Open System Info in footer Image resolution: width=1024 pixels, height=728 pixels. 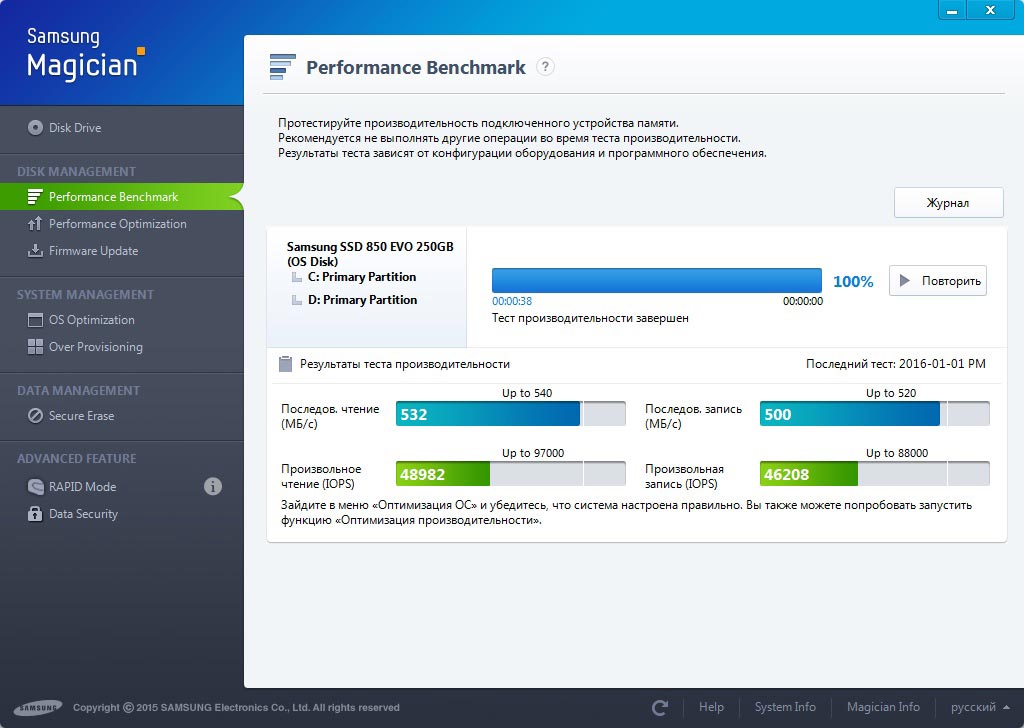click(785, 707)
